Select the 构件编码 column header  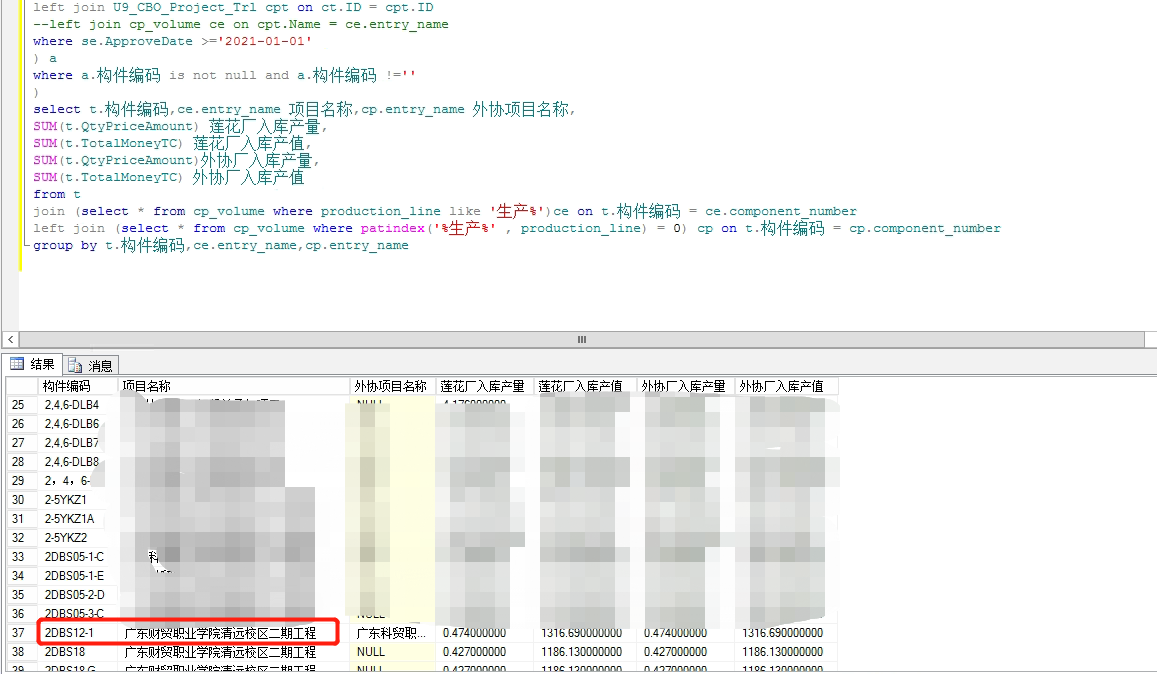(x=77, y=386)
